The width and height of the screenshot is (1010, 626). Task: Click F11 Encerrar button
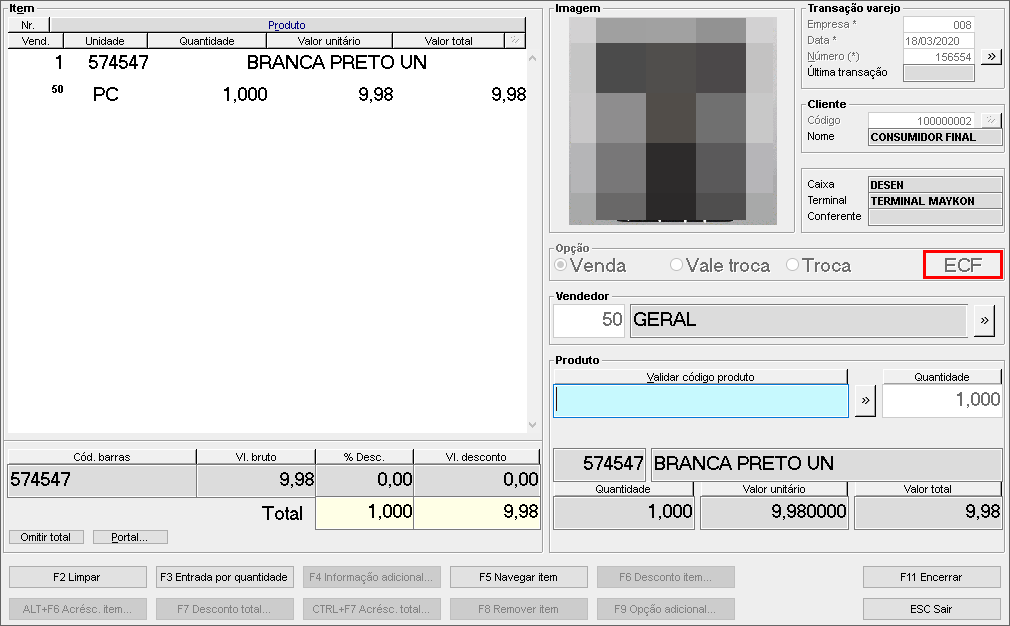click(x=931, y=577)
